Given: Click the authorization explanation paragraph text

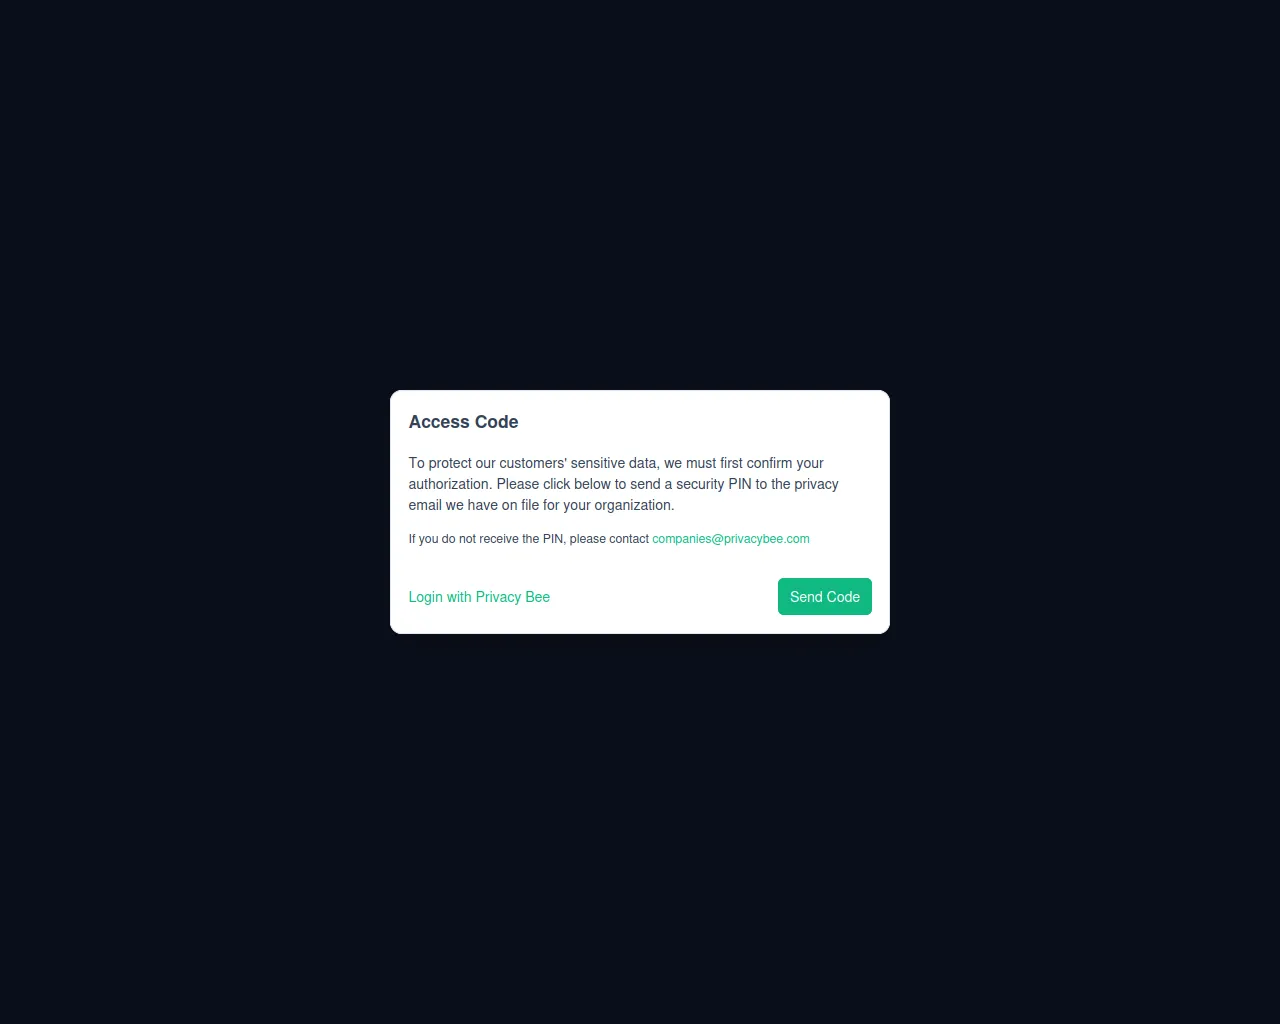Looking at the screenshot, I should [x=623, y=484].
